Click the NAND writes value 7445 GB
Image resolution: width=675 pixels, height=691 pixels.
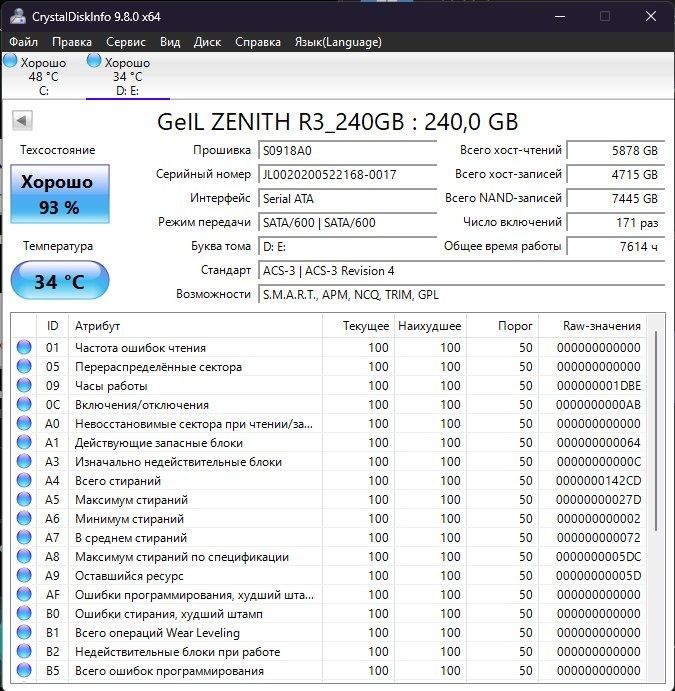(x=616, y=199)
